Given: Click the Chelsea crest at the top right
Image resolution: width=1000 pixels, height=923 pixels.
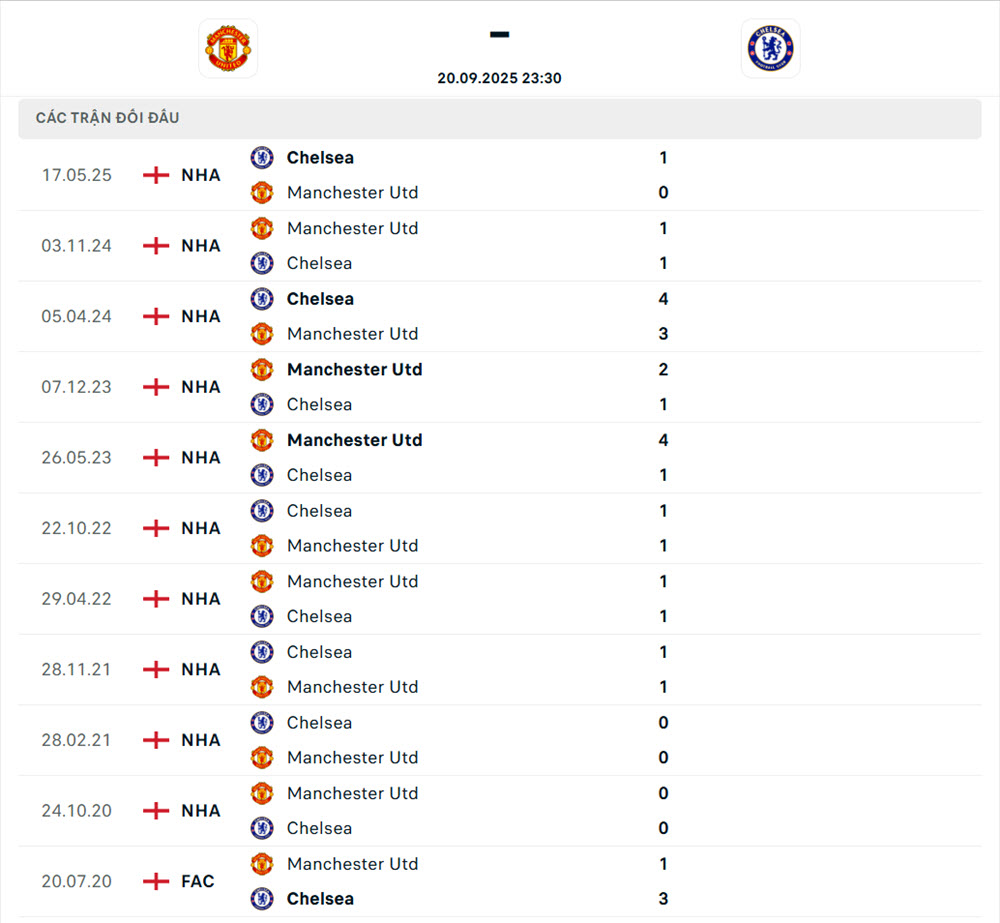Looking at the screenshot, I should coord(770,48).
